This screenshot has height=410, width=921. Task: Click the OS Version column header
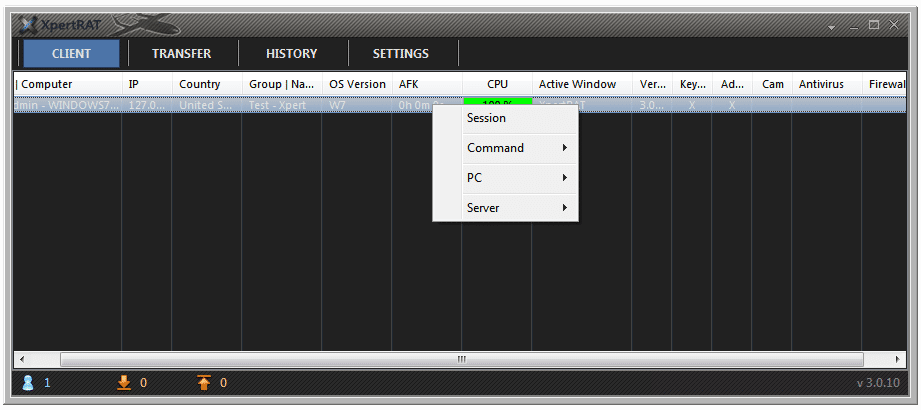[x=357, y=84]
